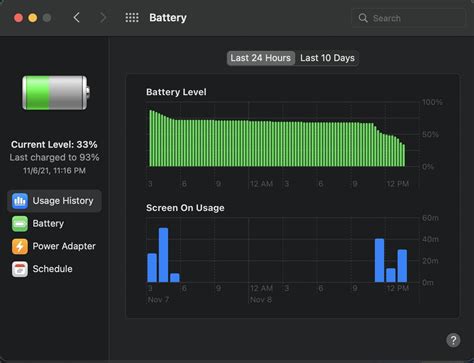
Task: Click the large battery level image
Action: click(x=56, y=93)
